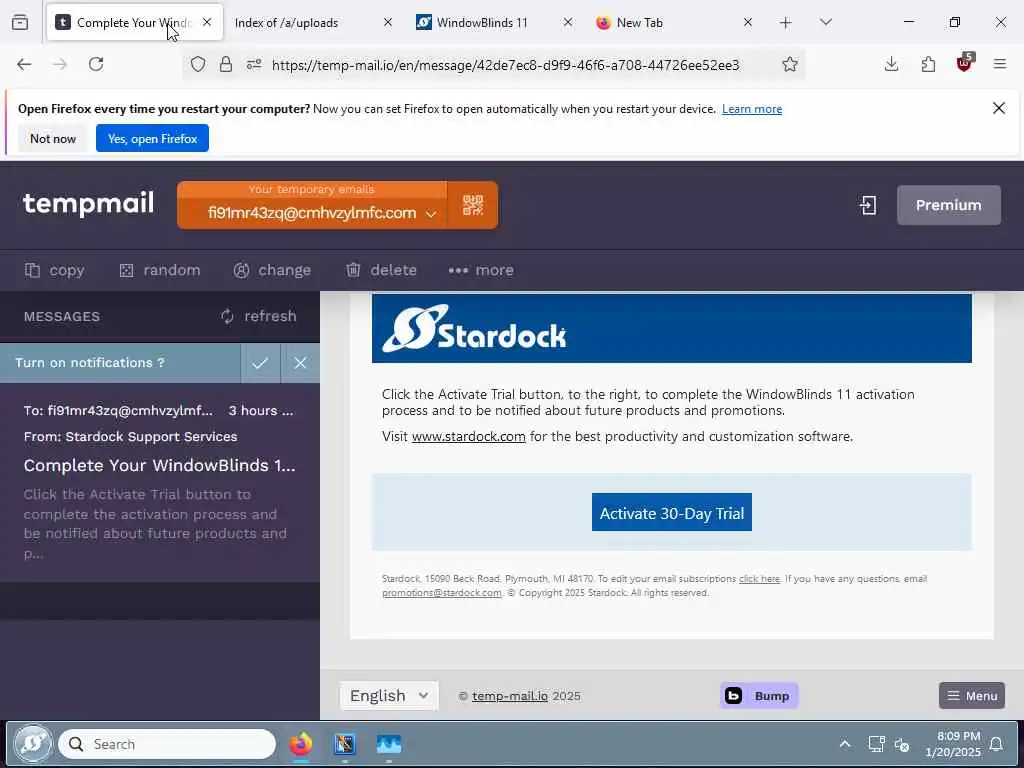Click Yes, open Firefox button
Image resolution: width=1024 pixels, height=768 pixels.
pyautogui.click(x=152, y=138)
